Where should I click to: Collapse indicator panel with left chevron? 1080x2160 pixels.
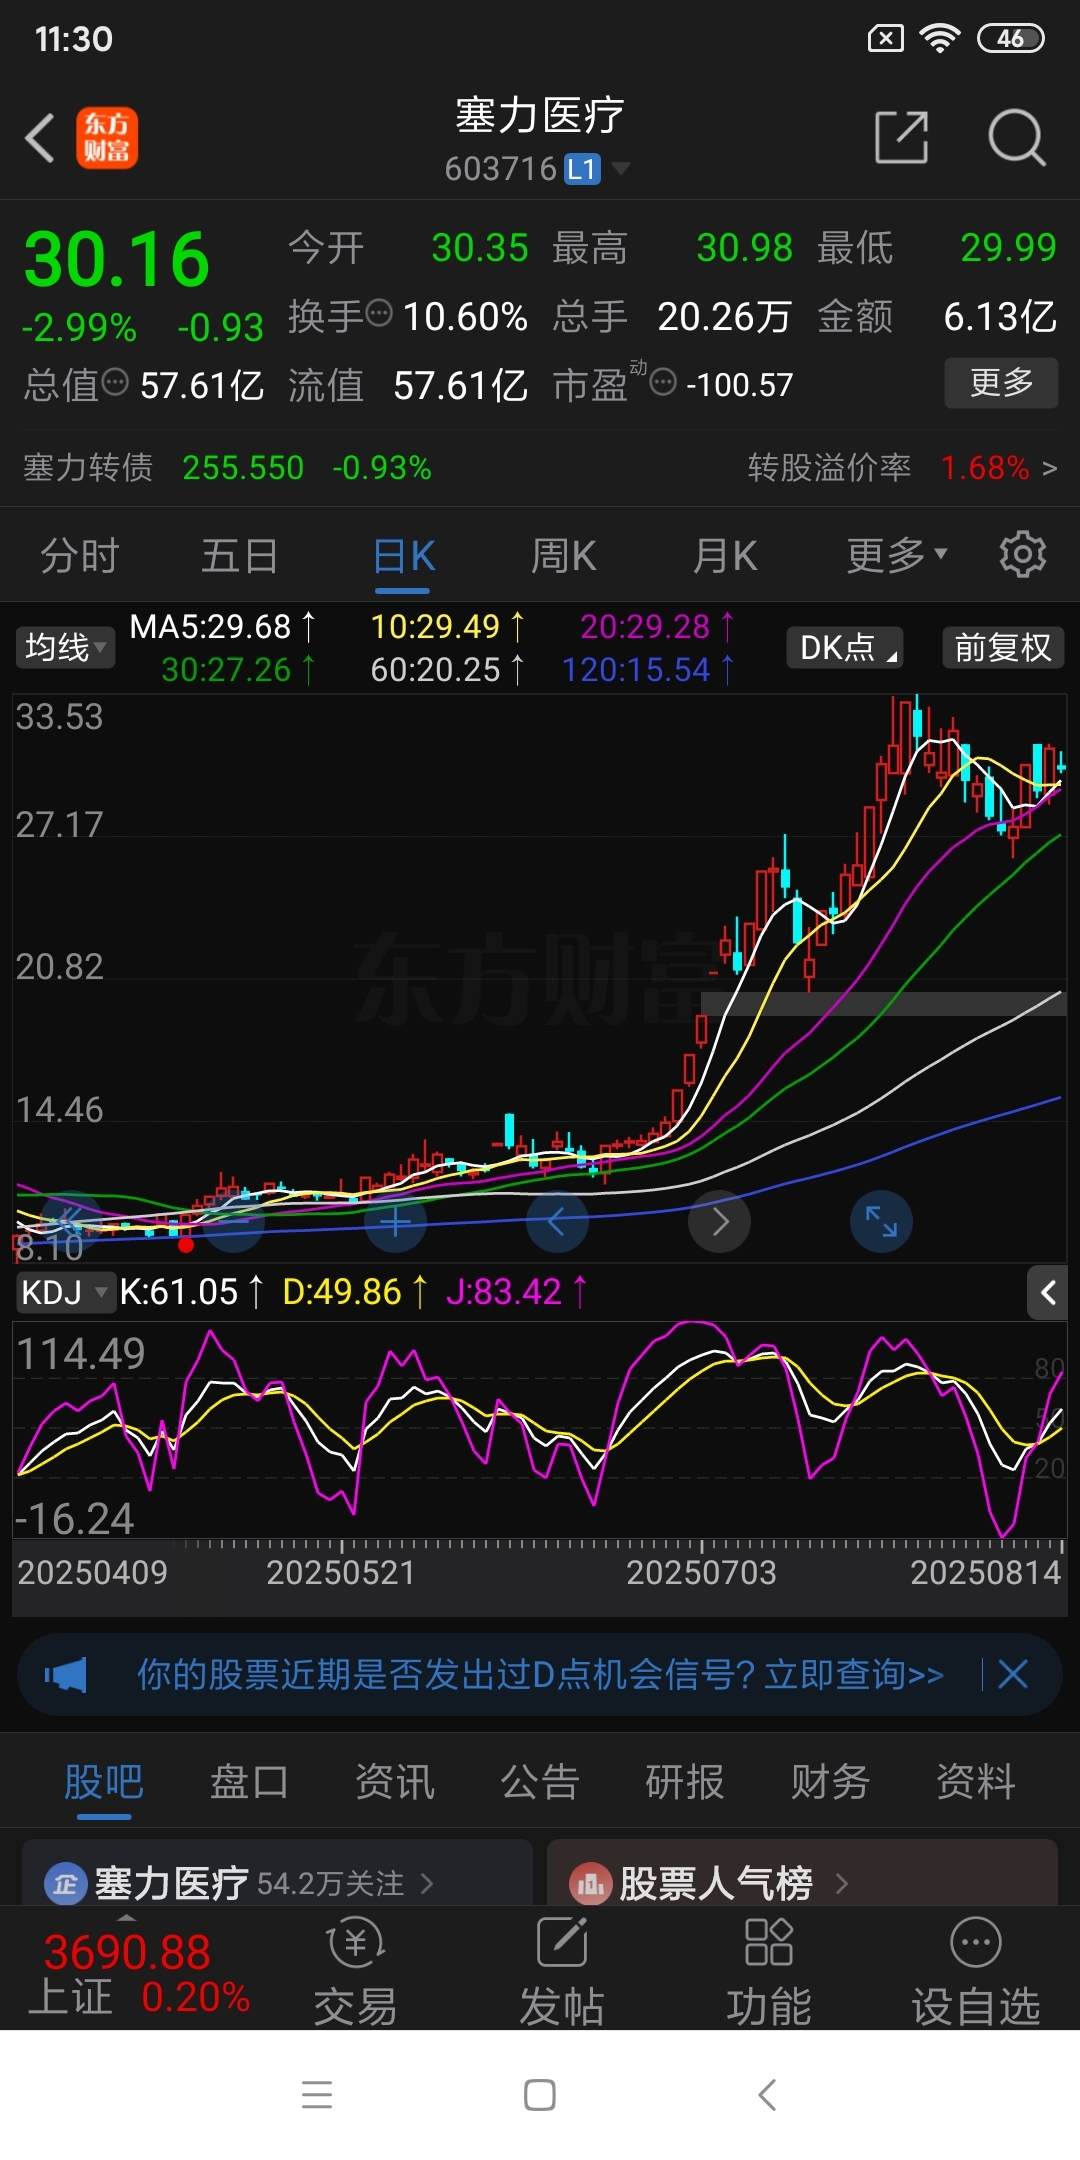1047,1293
